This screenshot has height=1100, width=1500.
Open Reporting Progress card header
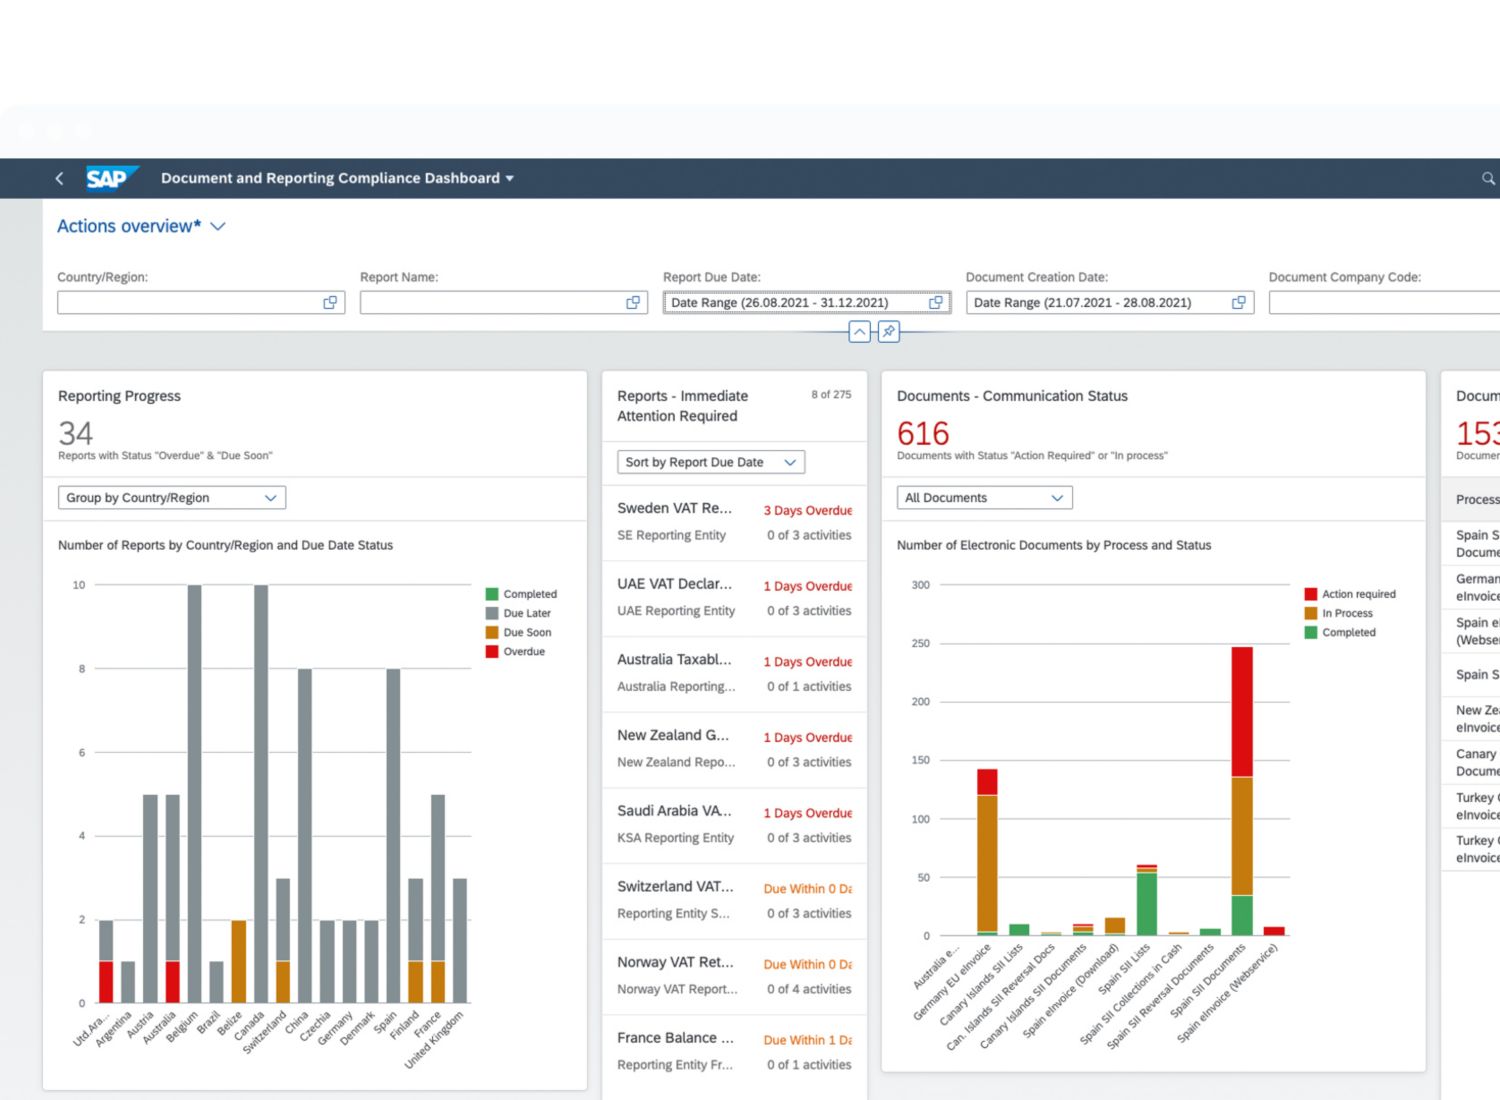(x=120, y=396)
